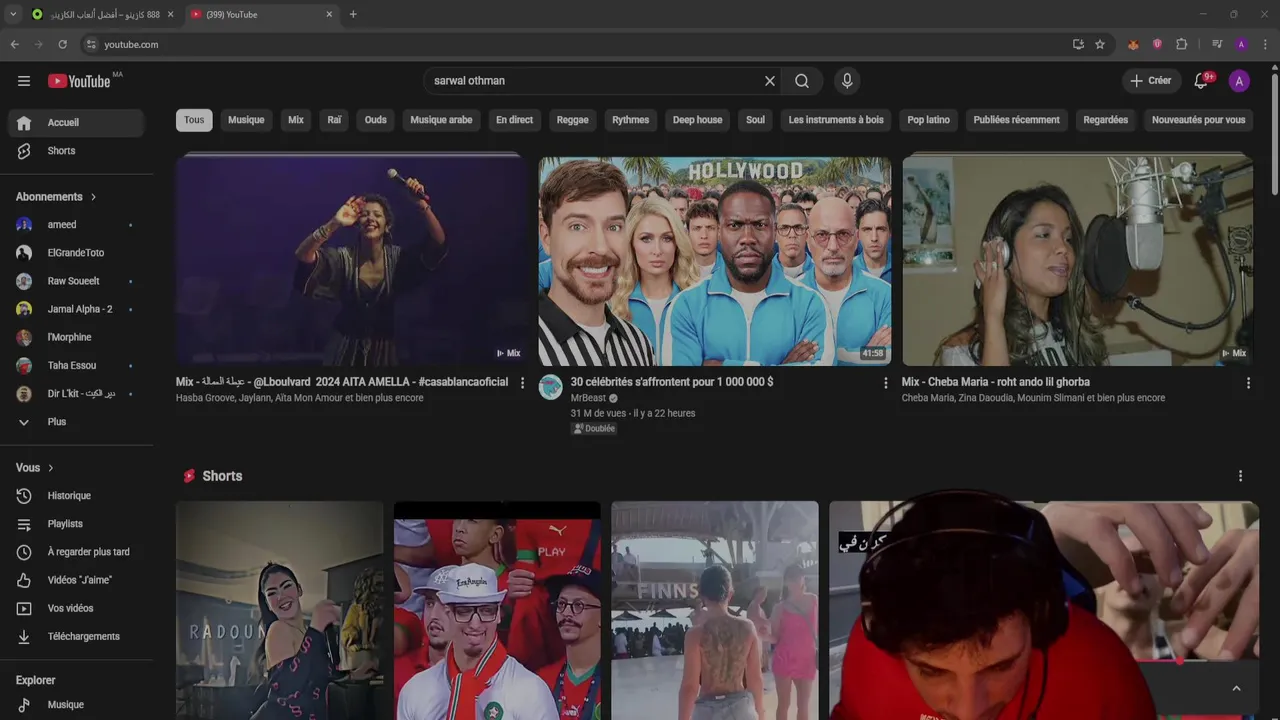Click the magnifier search button

point(802,81)
